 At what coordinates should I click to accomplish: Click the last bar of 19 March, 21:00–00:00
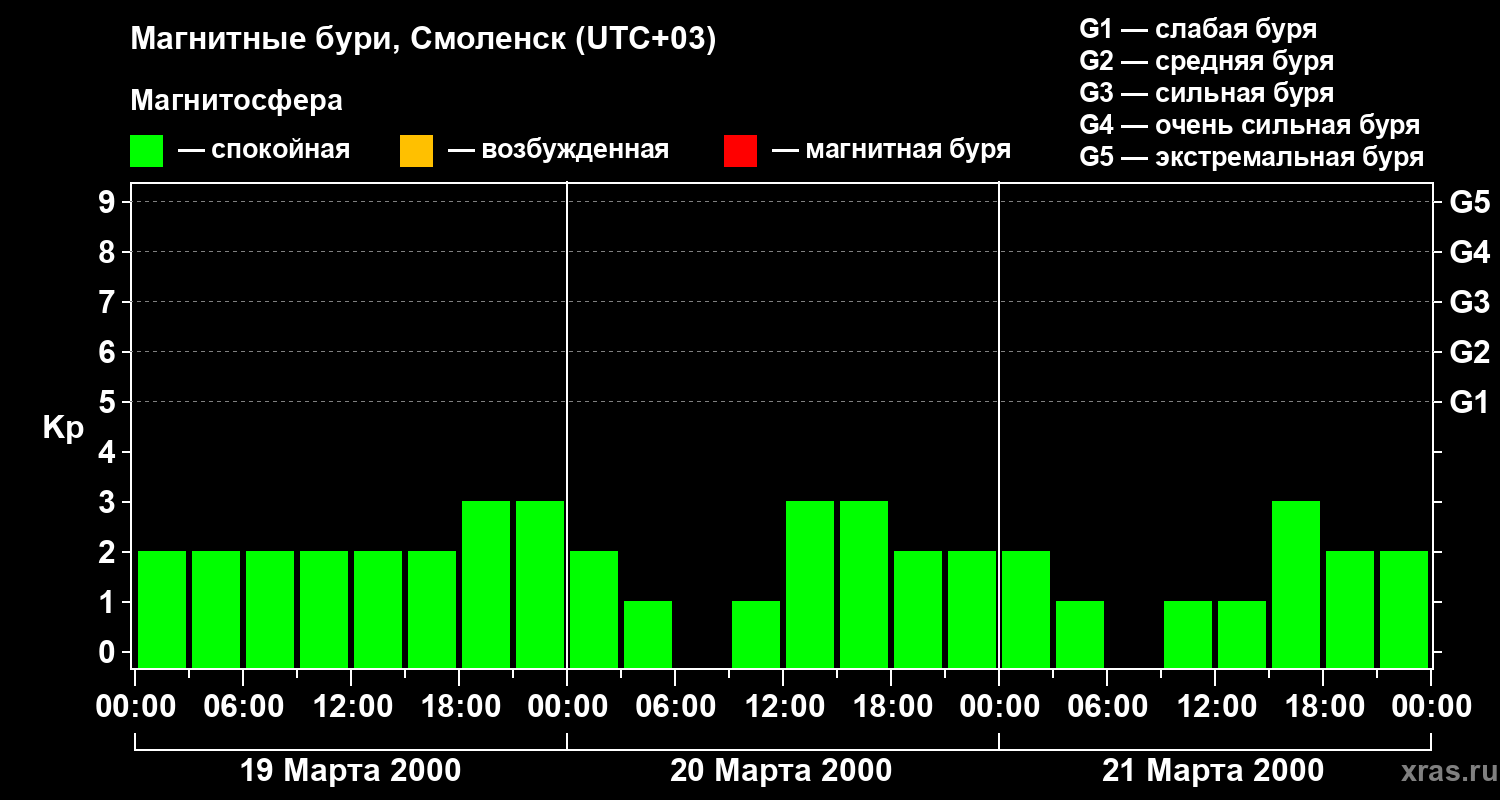click(540, 584)
